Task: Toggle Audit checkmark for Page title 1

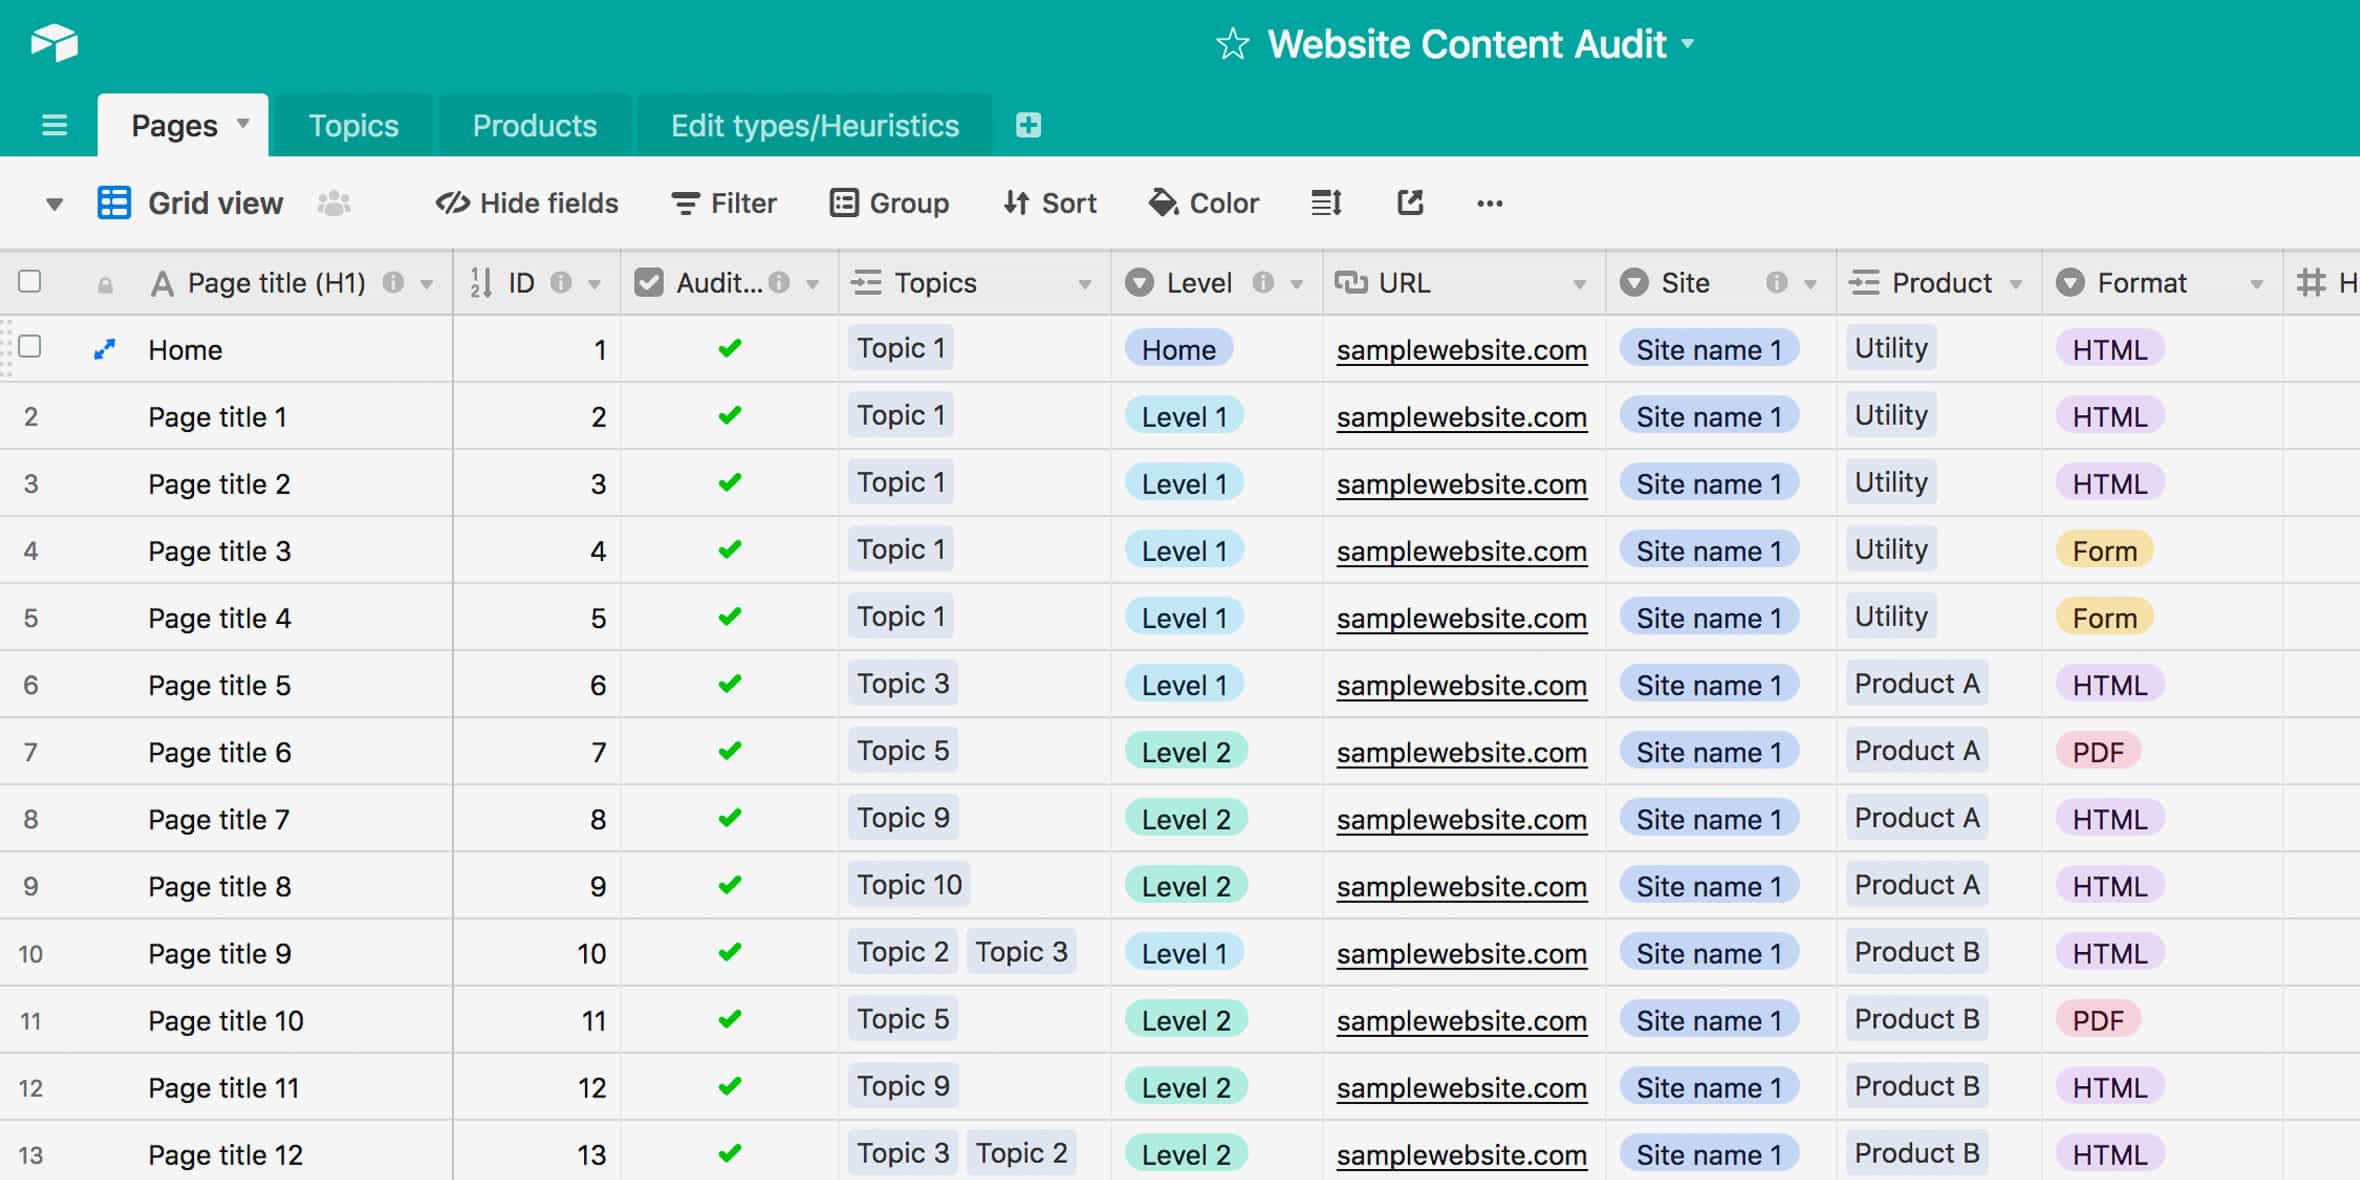Action: coord(730,415)
